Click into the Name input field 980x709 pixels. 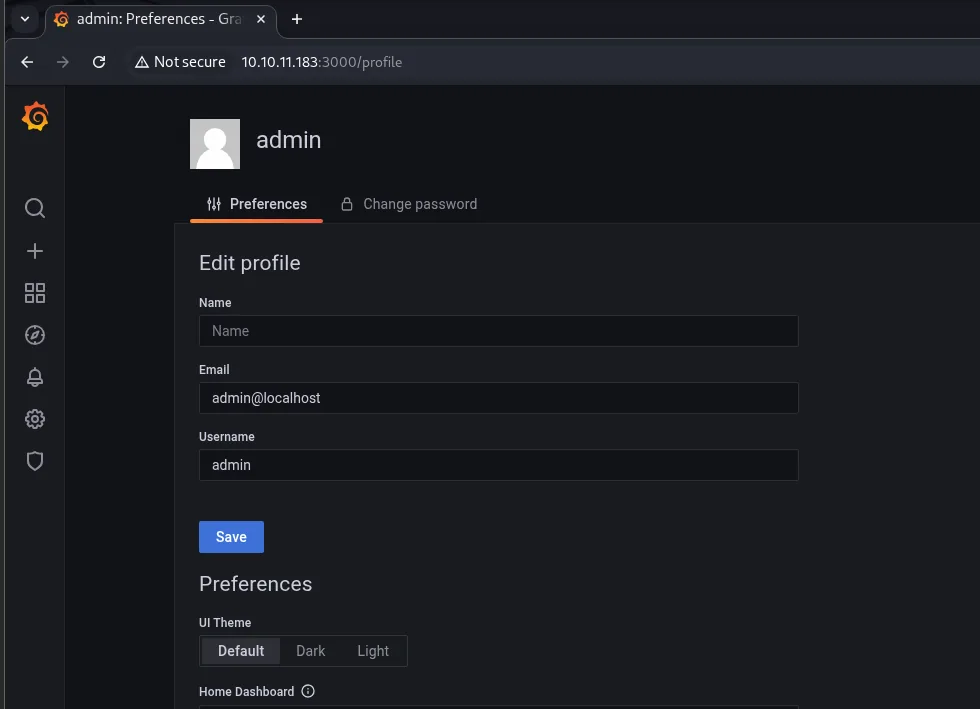(x=498, y=331)
